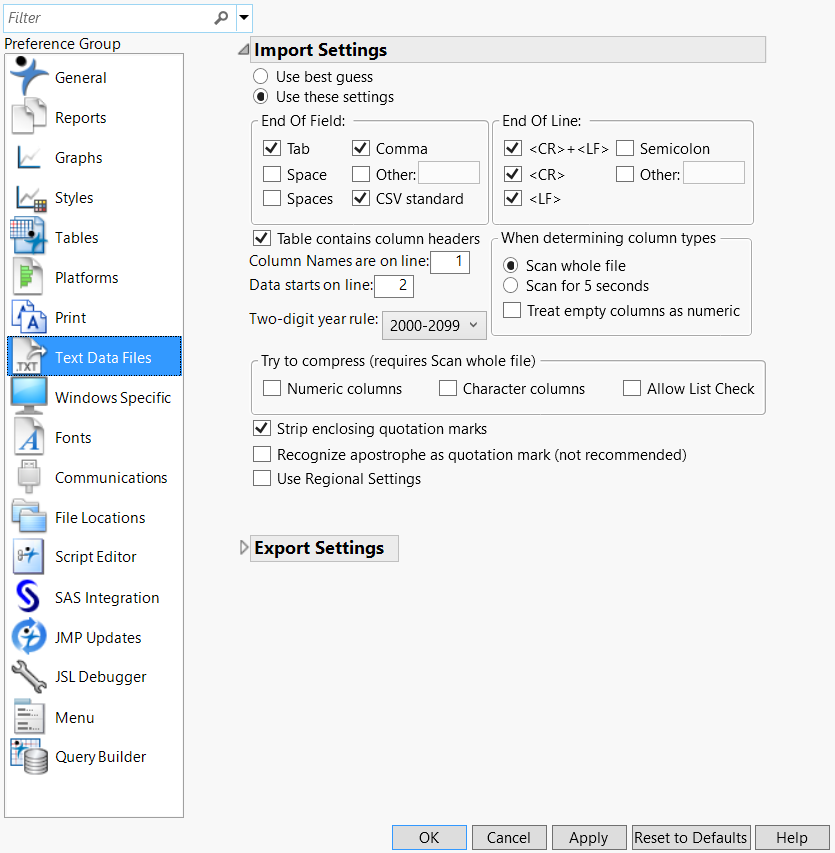Screen dimensions: 835x853
Task: Click the Data starts on line field
Action: 393,286
